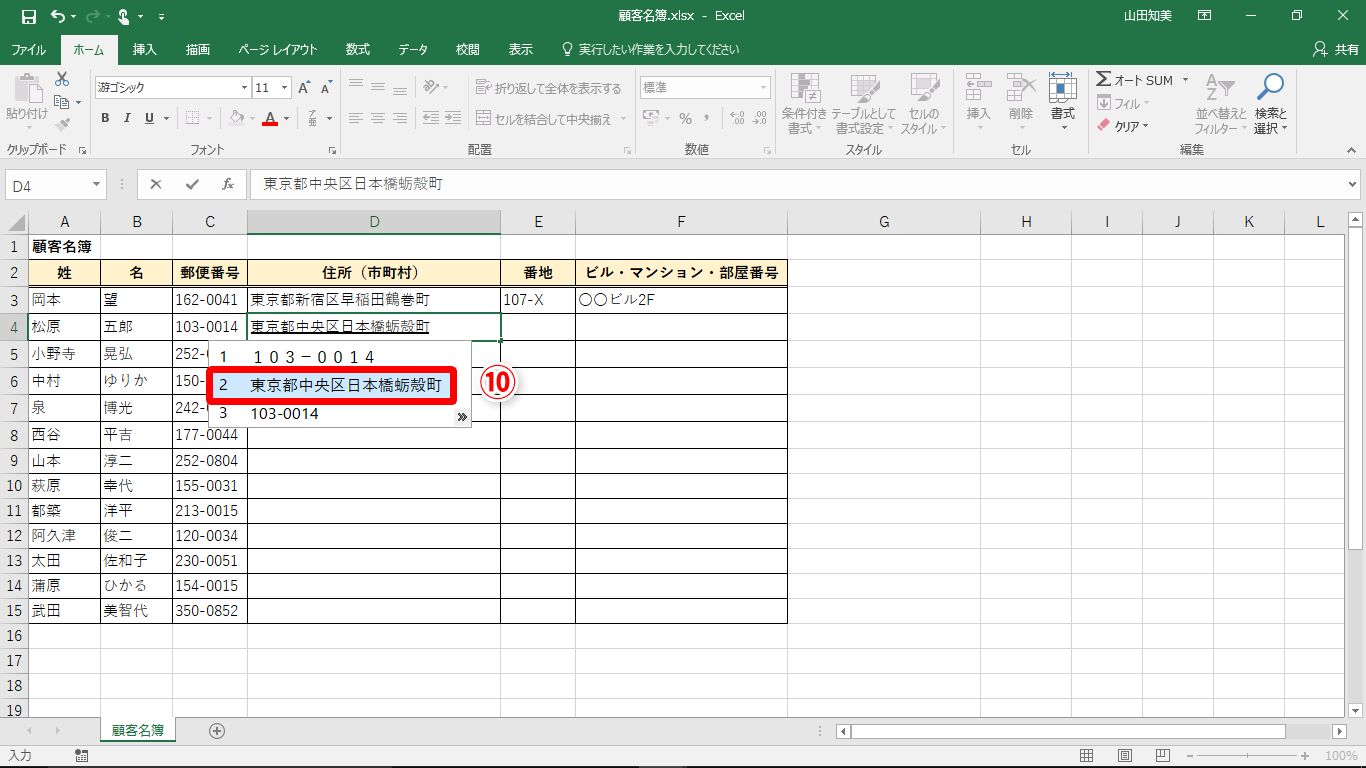Click the Save icon in the title bar

[29, 16]
